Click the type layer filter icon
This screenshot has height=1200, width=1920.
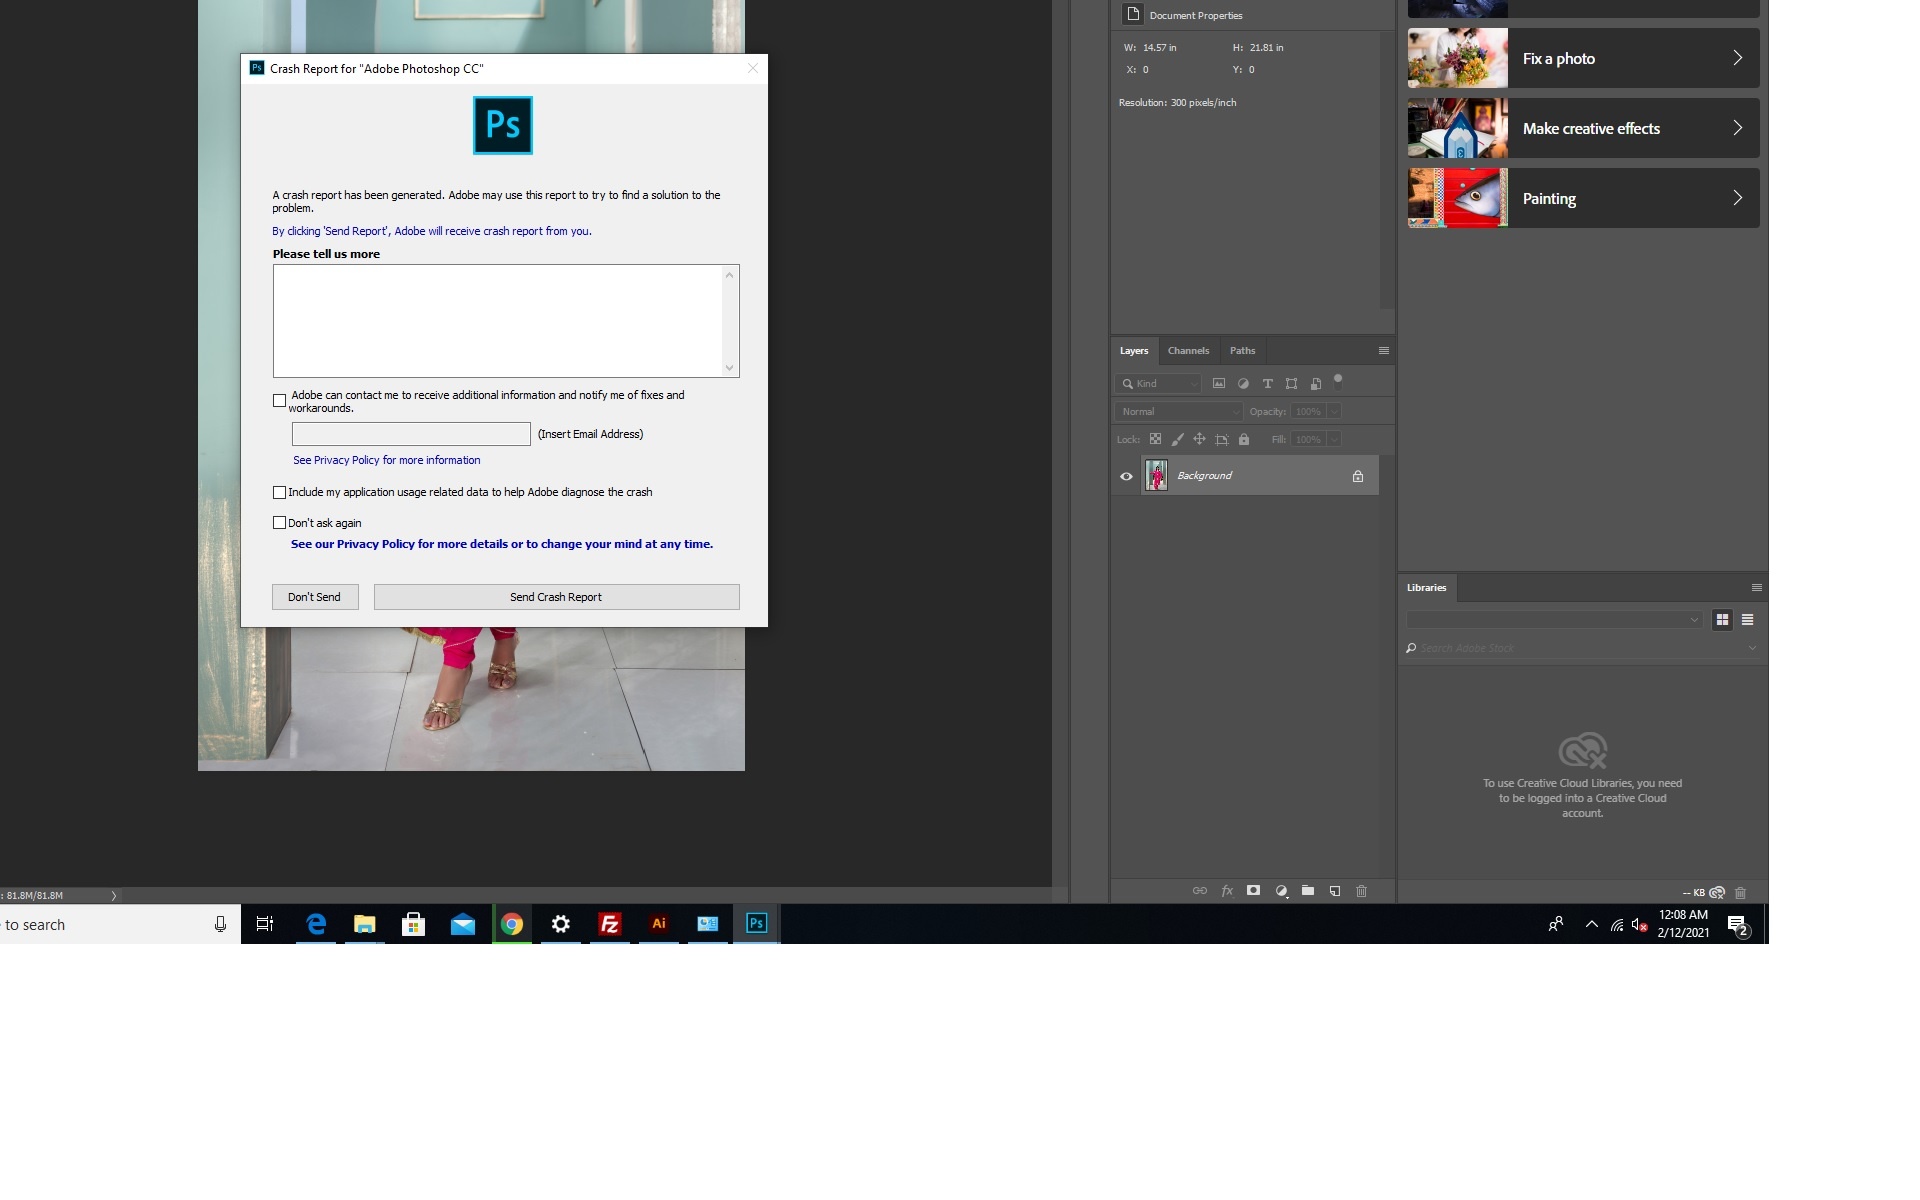[x=1267, y=384]
